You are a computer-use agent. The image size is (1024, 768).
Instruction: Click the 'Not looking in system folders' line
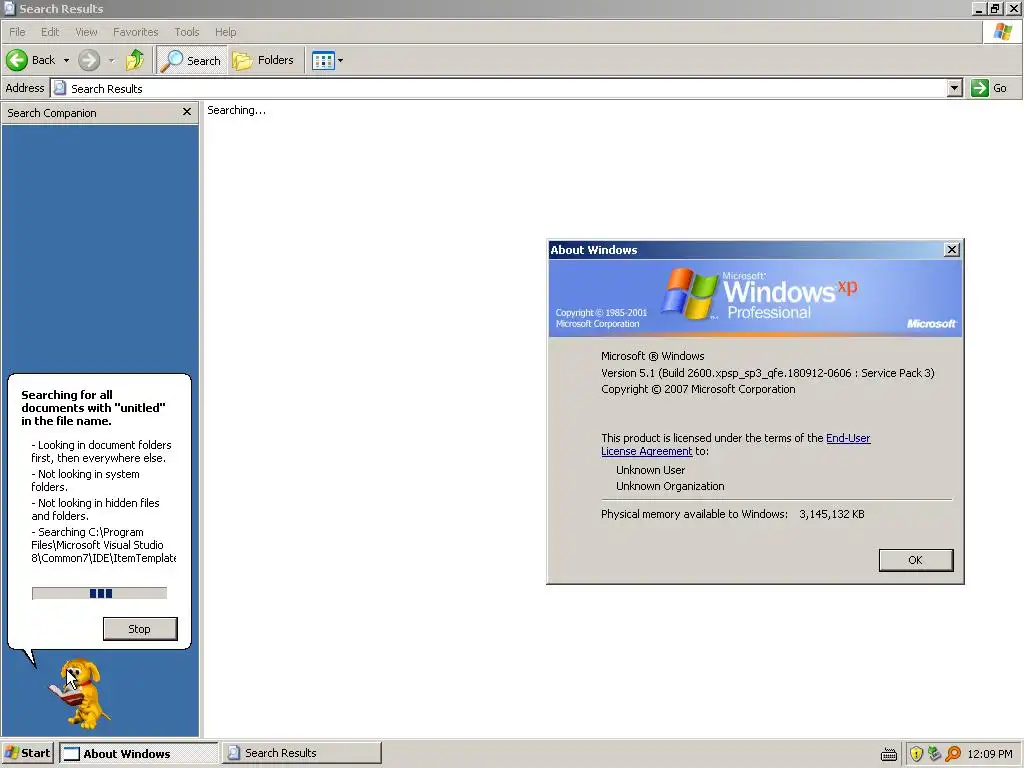(86, 480)
